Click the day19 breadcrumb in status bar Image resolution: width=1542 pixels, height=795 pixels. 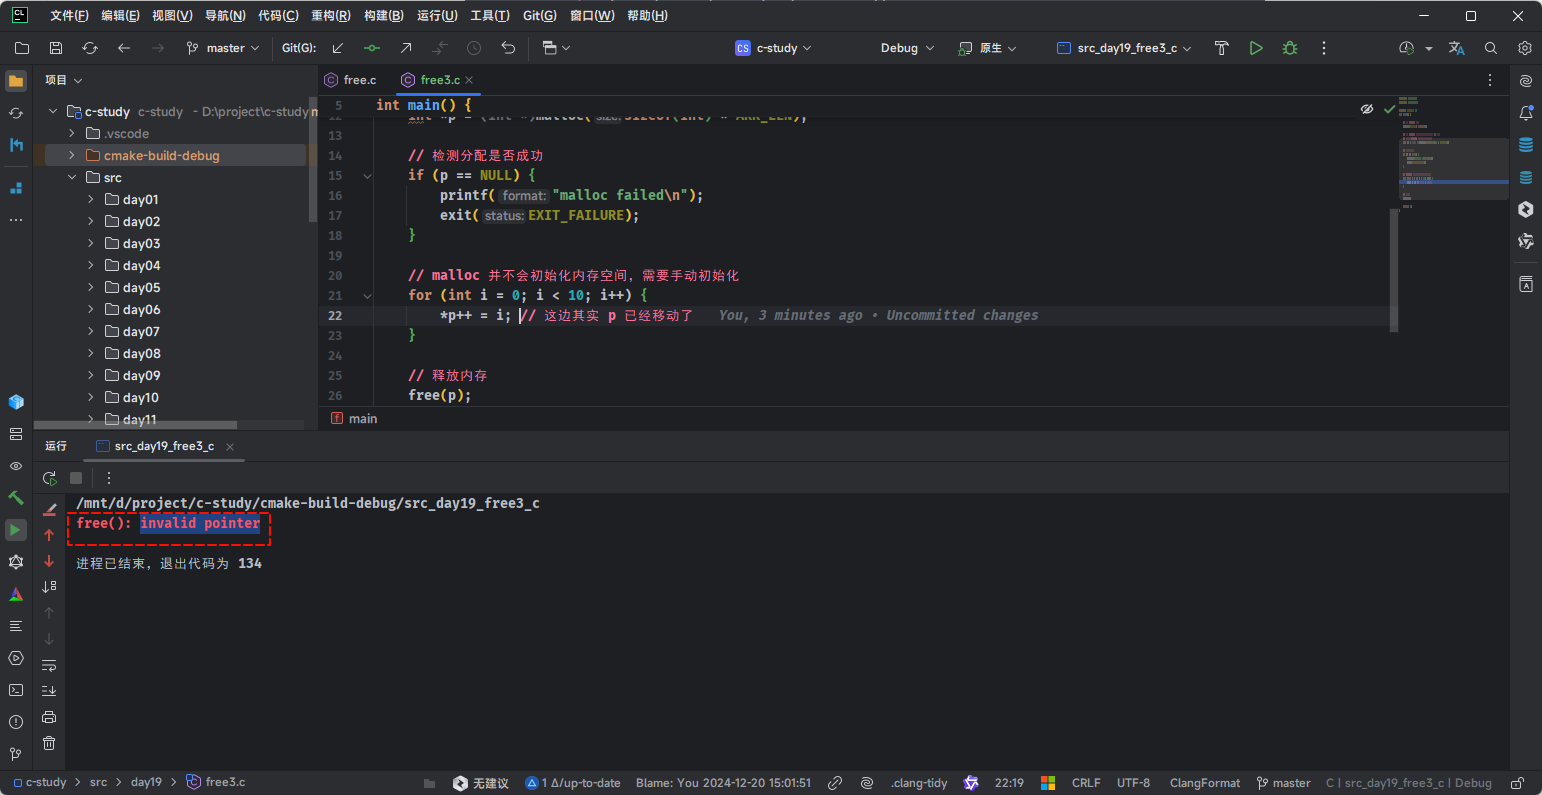pyautogui.click(x=146, y=782)
